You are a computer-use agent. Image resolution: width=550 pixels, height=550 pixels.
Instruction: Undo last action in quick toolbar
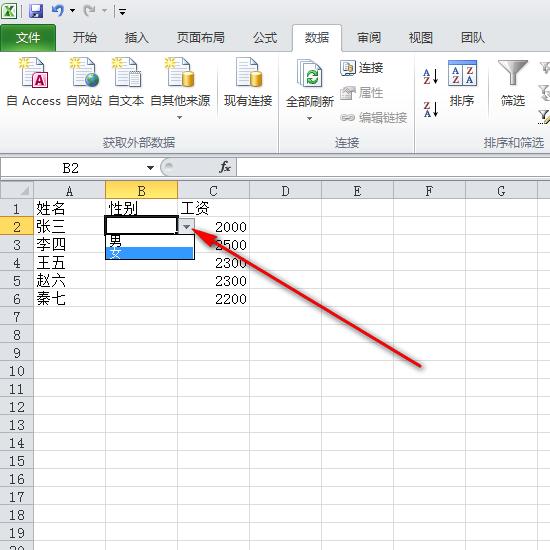click(58, 11)
